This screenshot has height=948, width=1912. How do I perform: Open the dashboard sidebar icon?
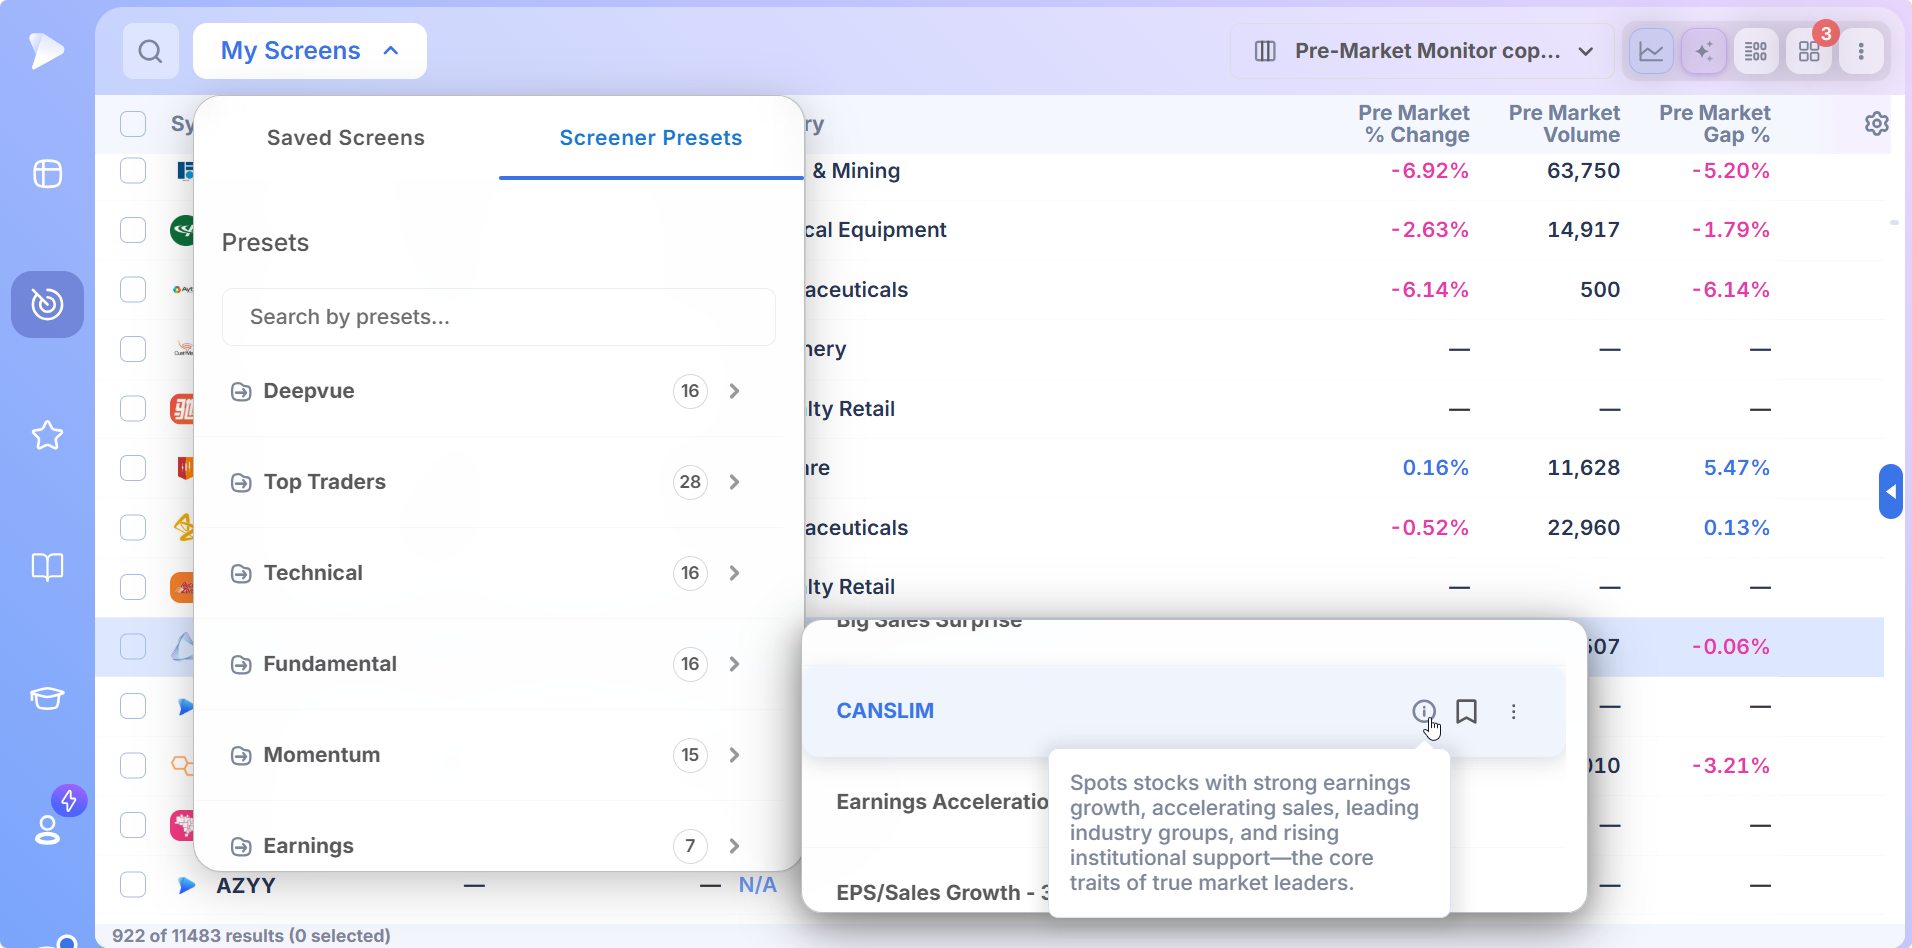47,174
